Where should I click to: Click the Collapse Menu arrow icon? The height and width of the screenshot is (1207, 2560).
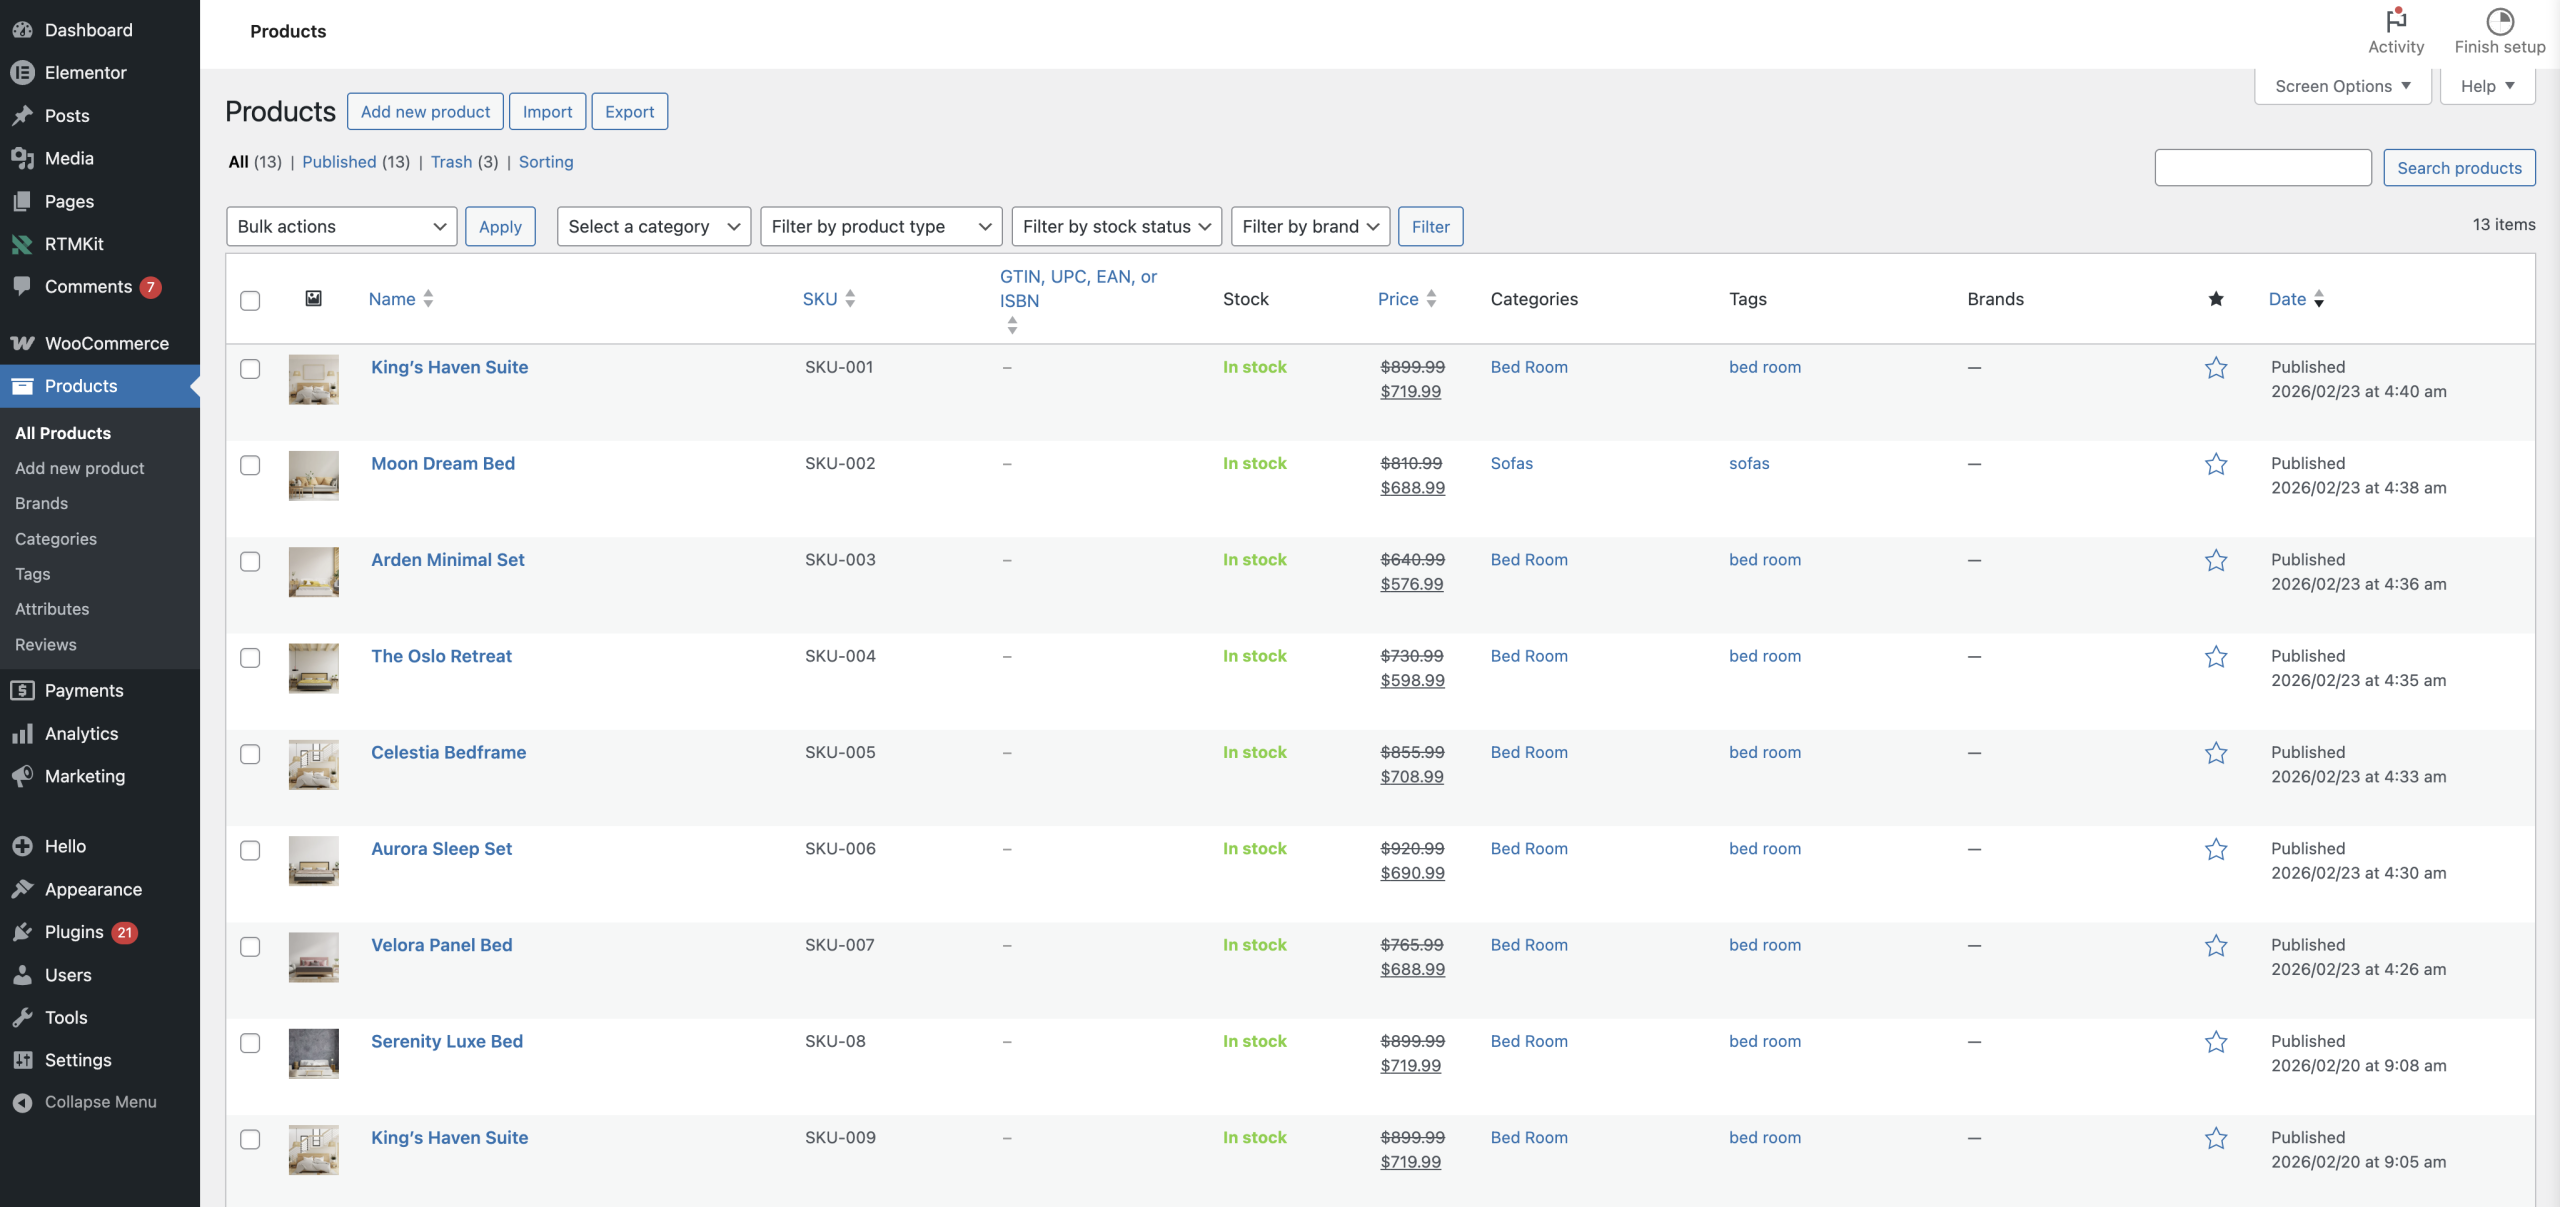pyautogui.click(x=22, y=1102)
